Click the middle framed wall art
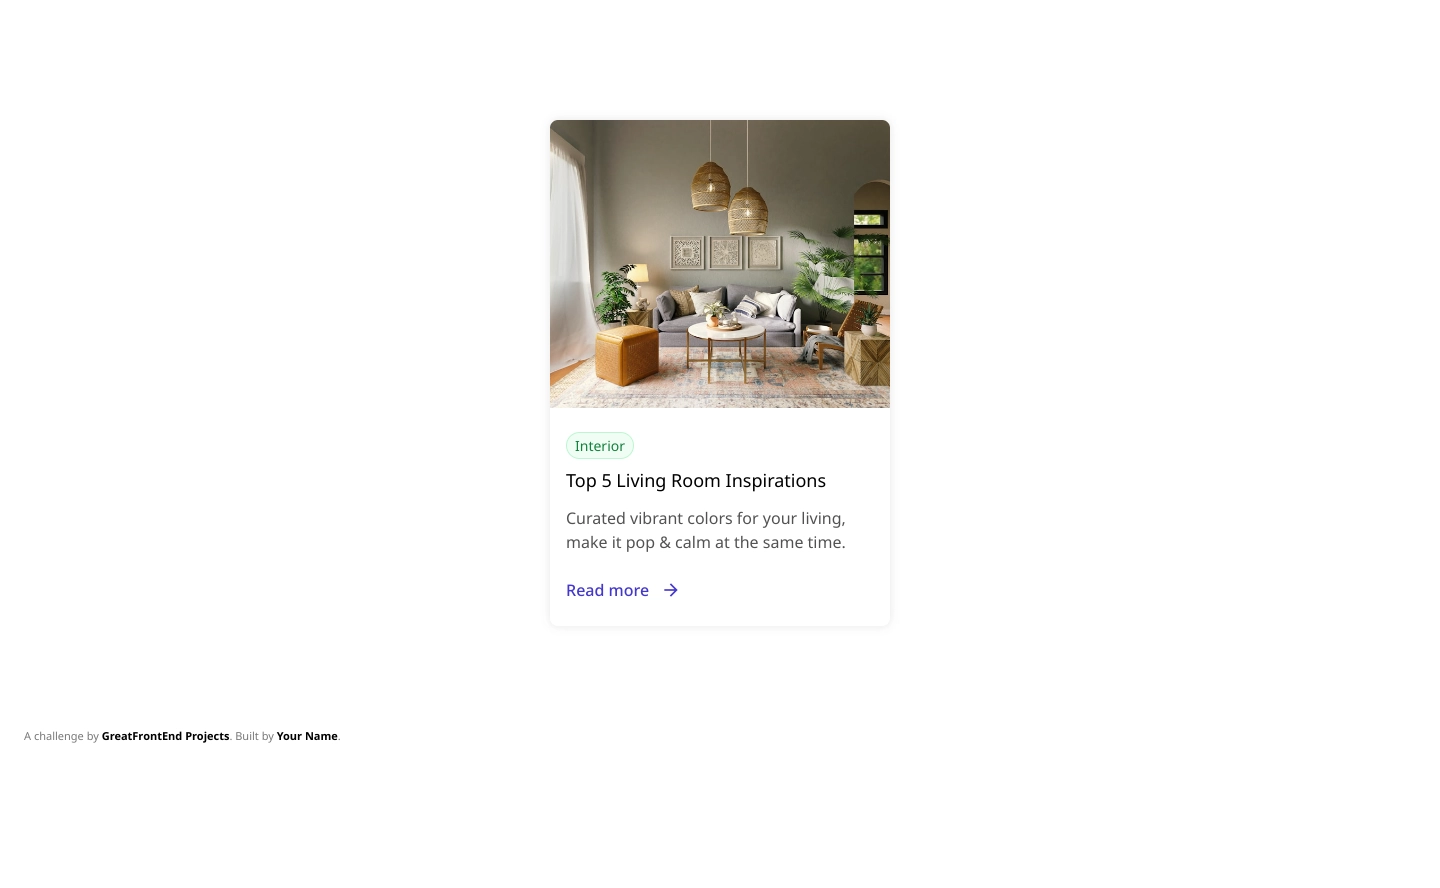The height and width of the screenshot is (888, 1440). pyautogui.click(x=725, y=252)
